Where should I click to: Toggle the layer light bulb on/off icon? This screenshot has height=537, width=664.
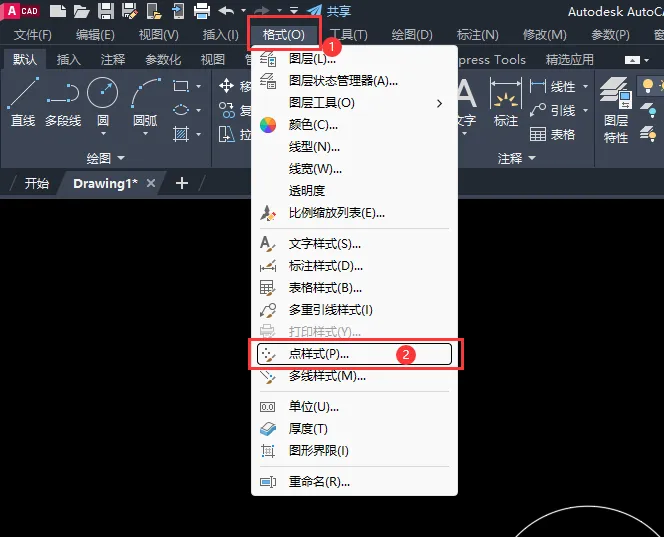coord(647,86)
